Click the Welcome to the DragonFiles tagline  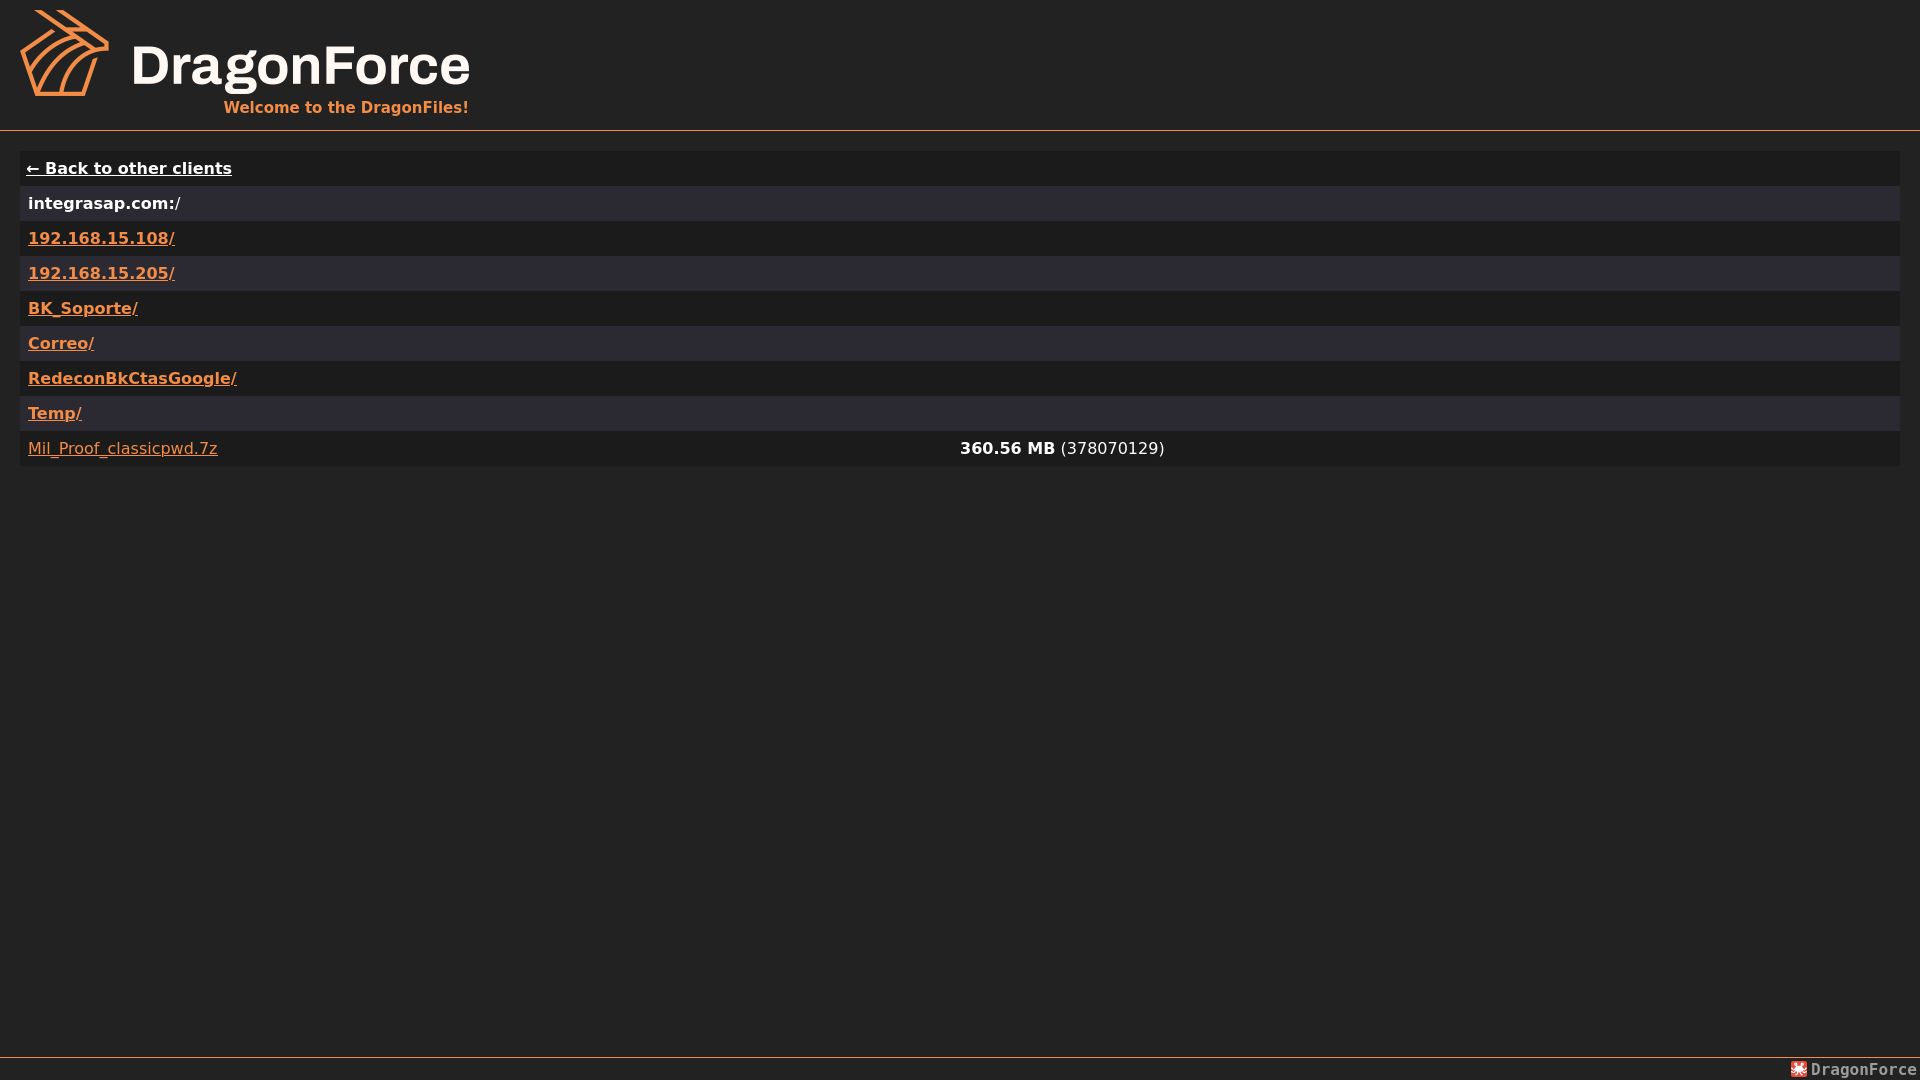(346, 108)
